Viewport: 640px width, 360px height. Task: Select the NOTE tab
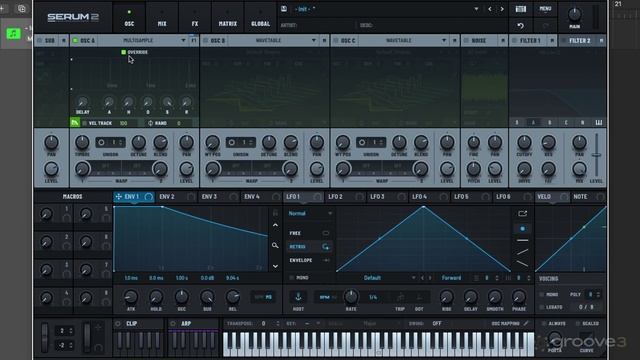pos(580,197)
